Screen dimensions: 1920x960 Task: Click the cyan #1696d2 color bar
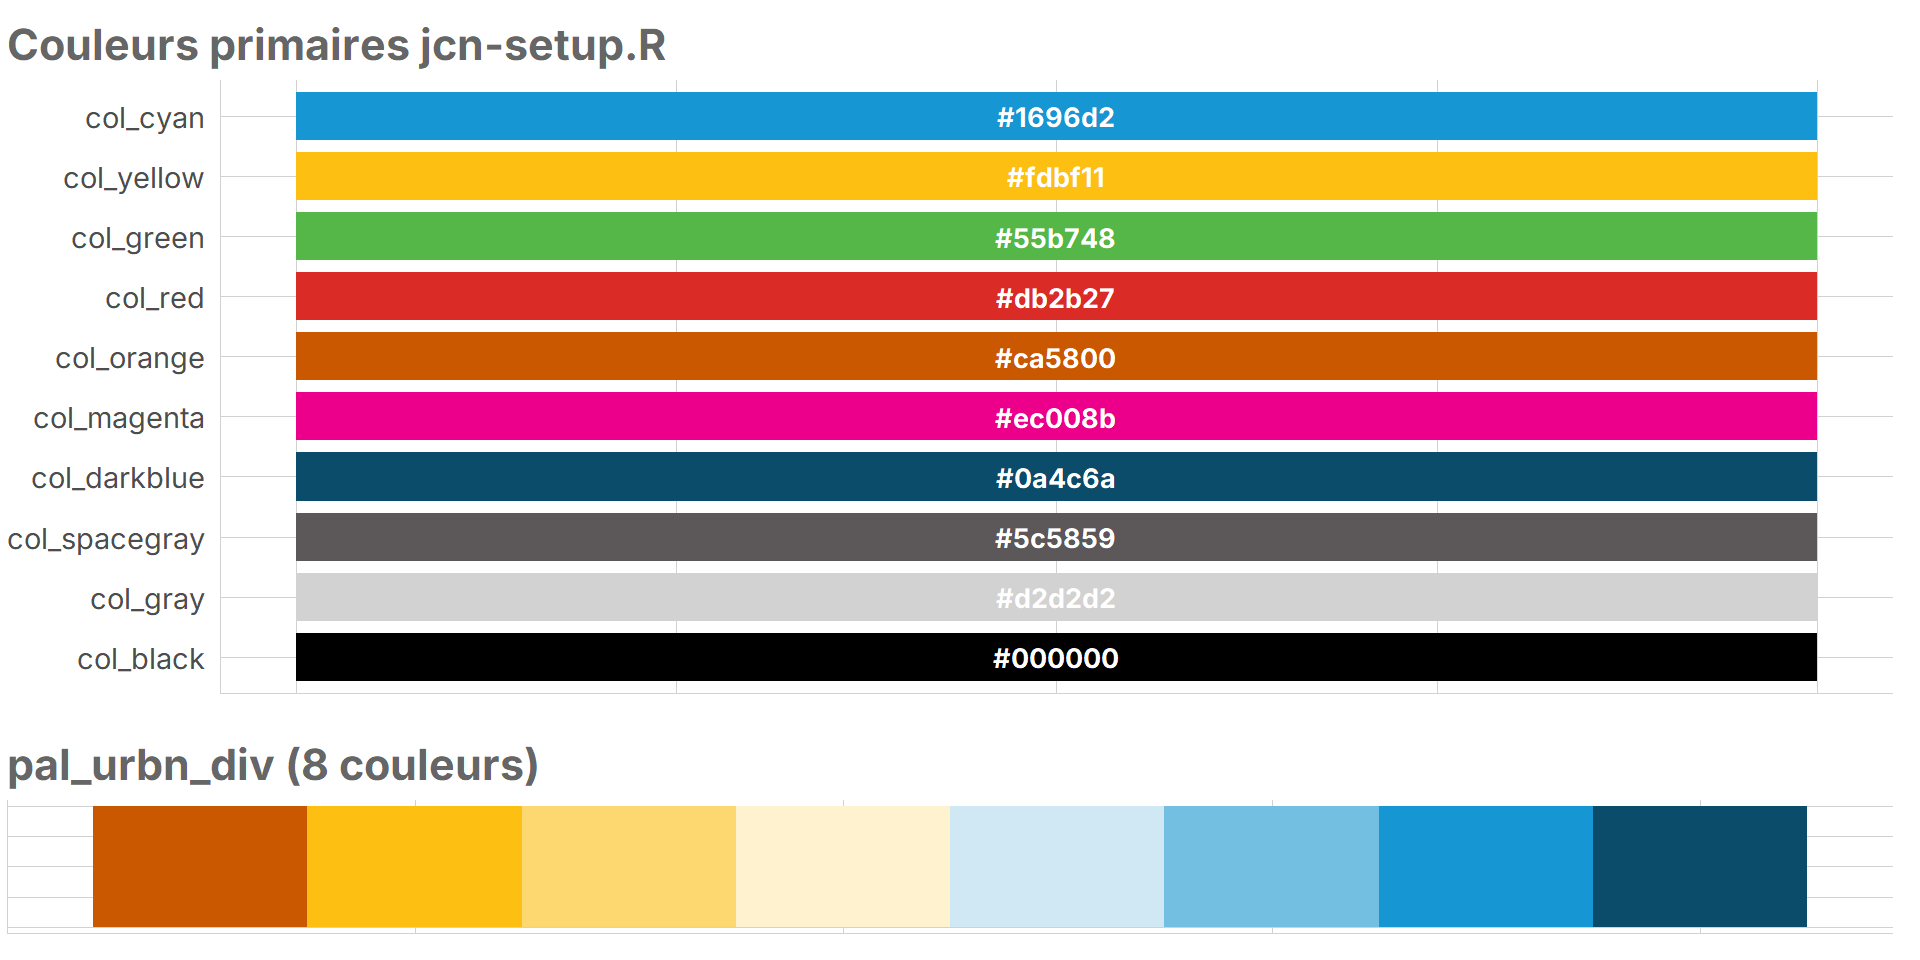1056,116
